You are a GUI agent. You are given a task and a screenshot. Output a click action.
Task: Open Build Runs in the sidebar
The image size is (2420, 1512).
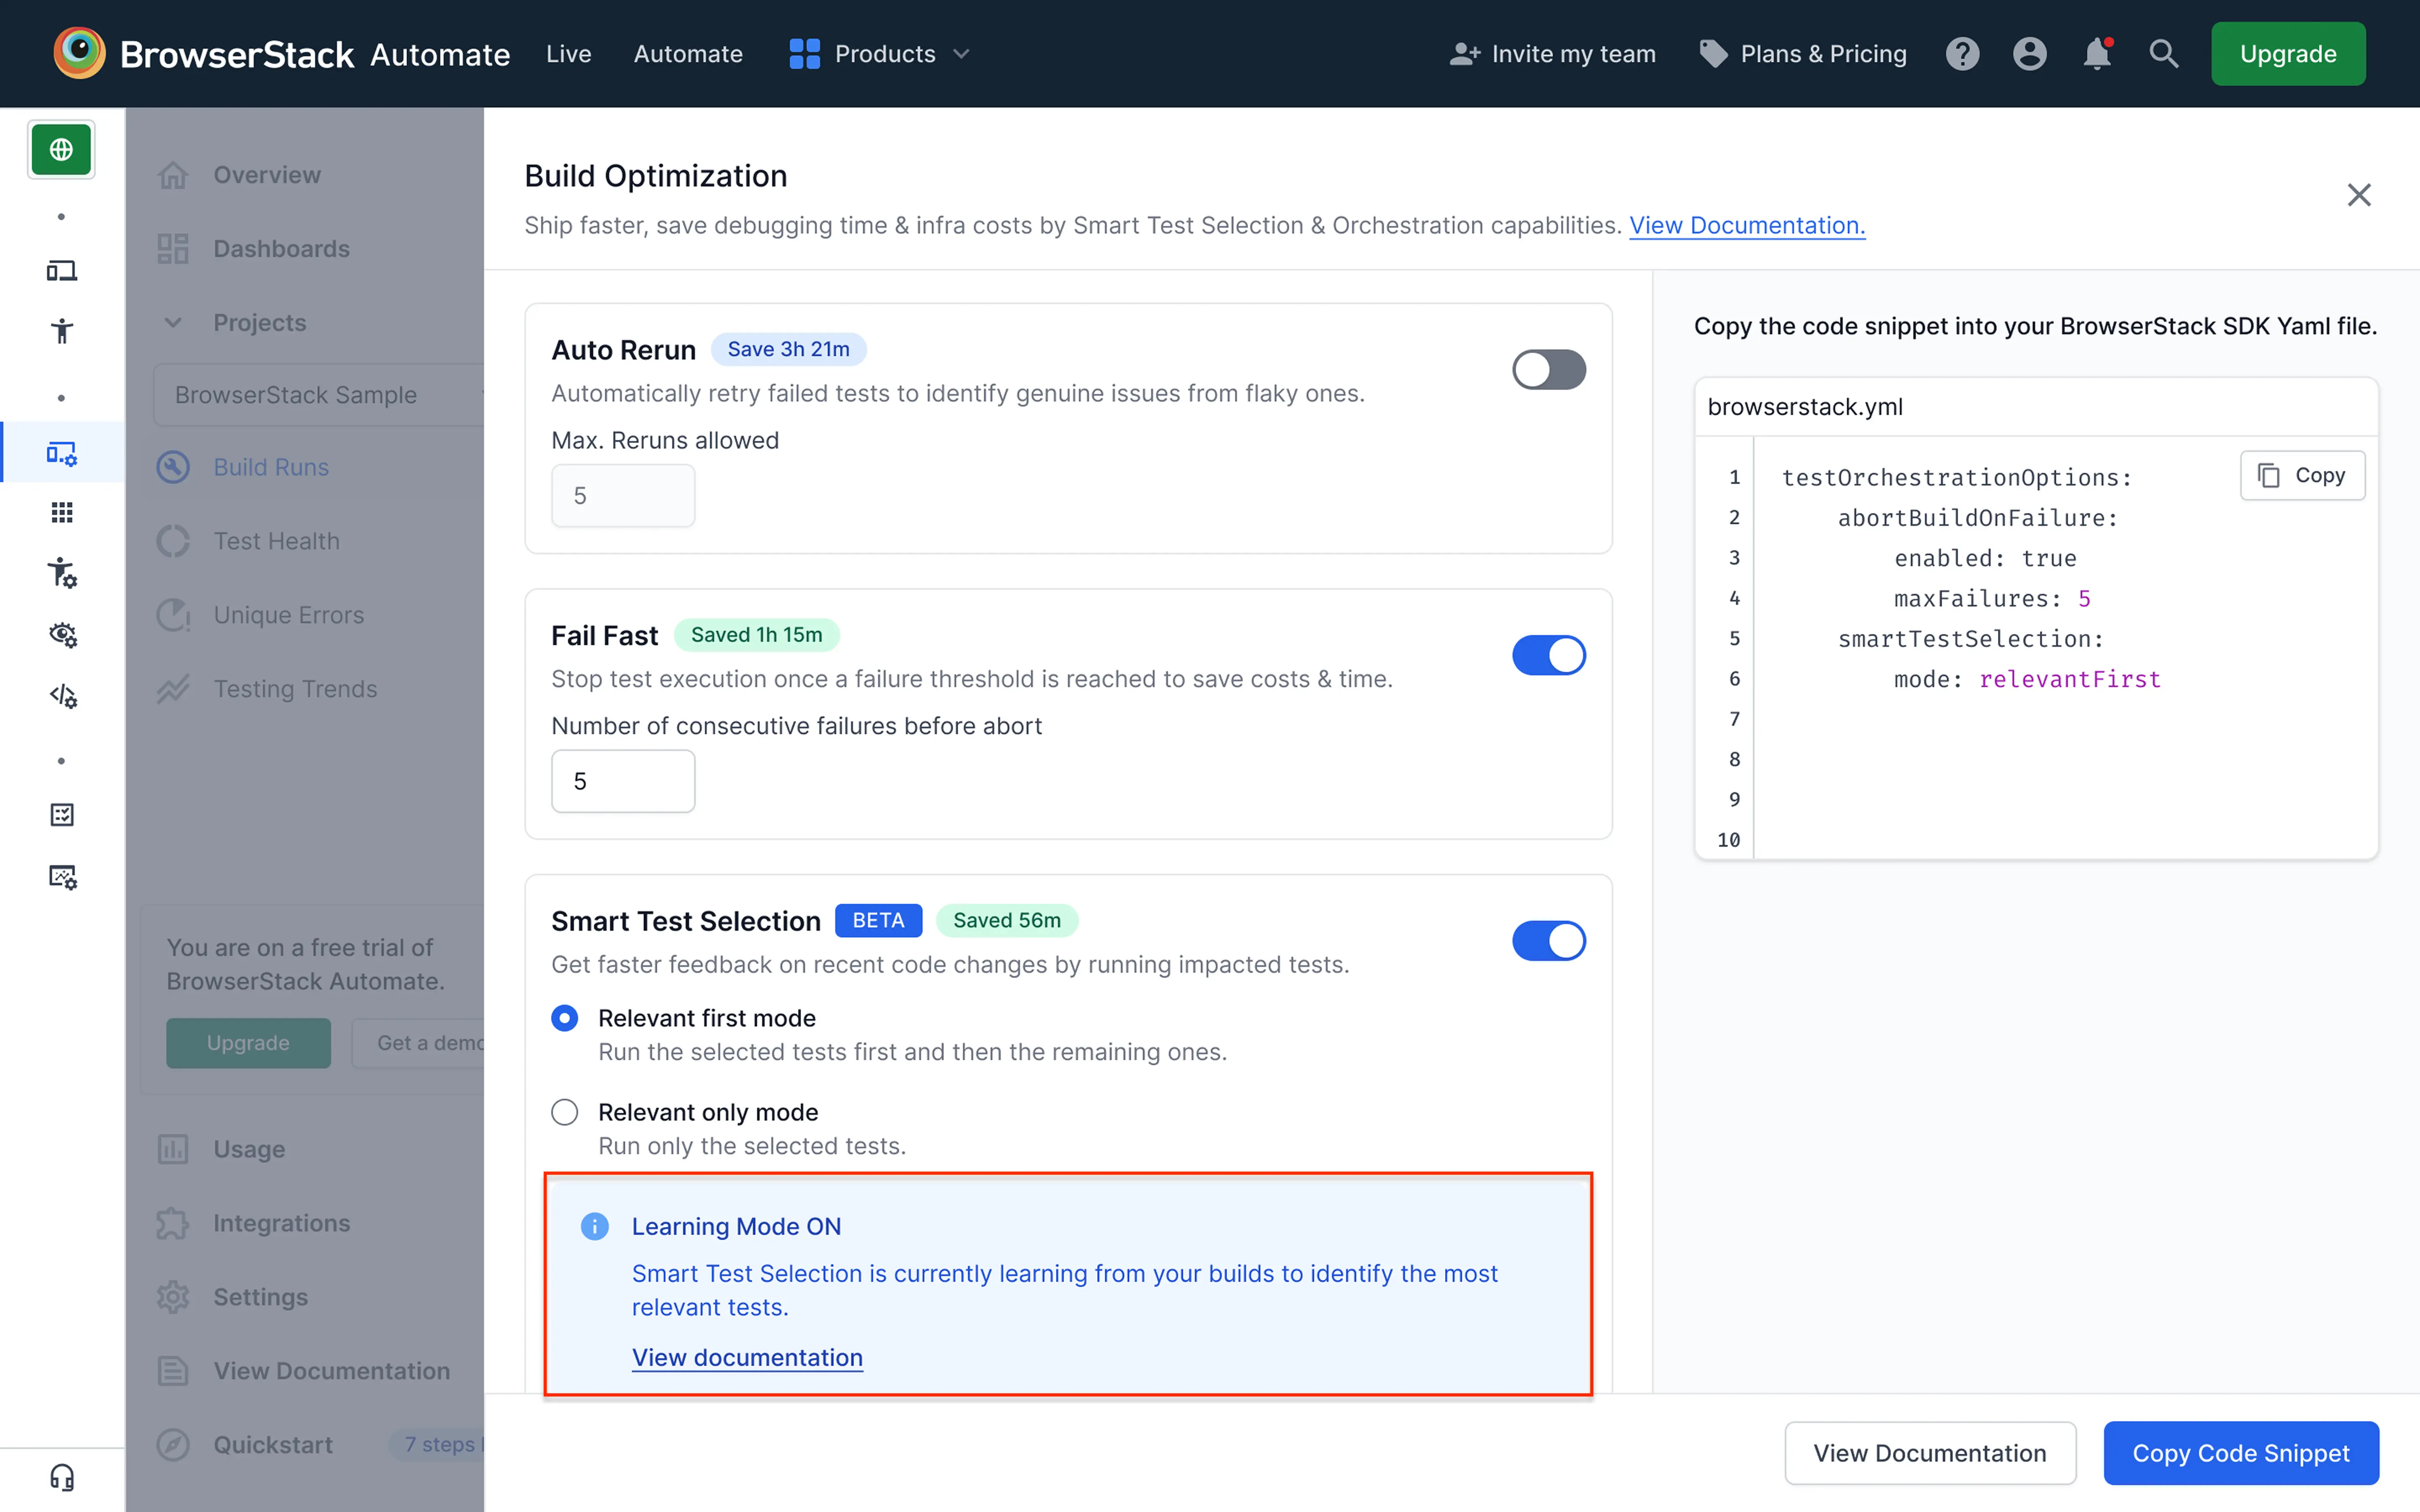click(271, 467)
